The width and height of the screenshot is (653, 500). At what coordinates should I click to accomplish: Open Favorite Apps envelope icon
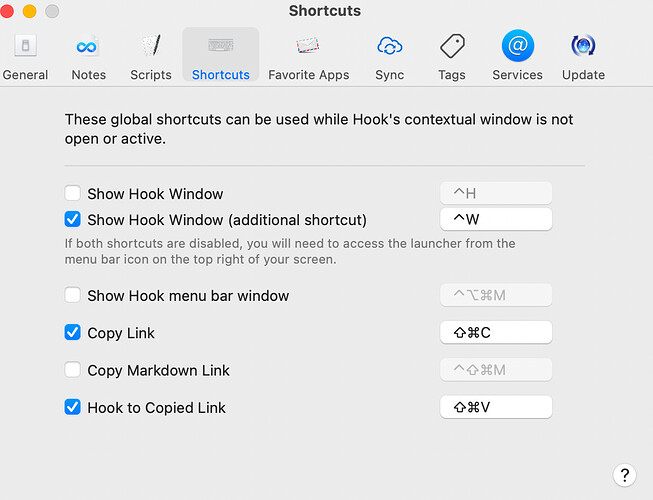[x=308, y=45]
